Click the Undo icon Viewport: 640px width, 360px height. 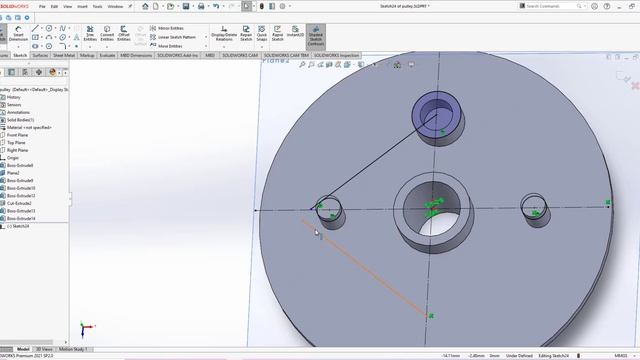click(216, 6)
